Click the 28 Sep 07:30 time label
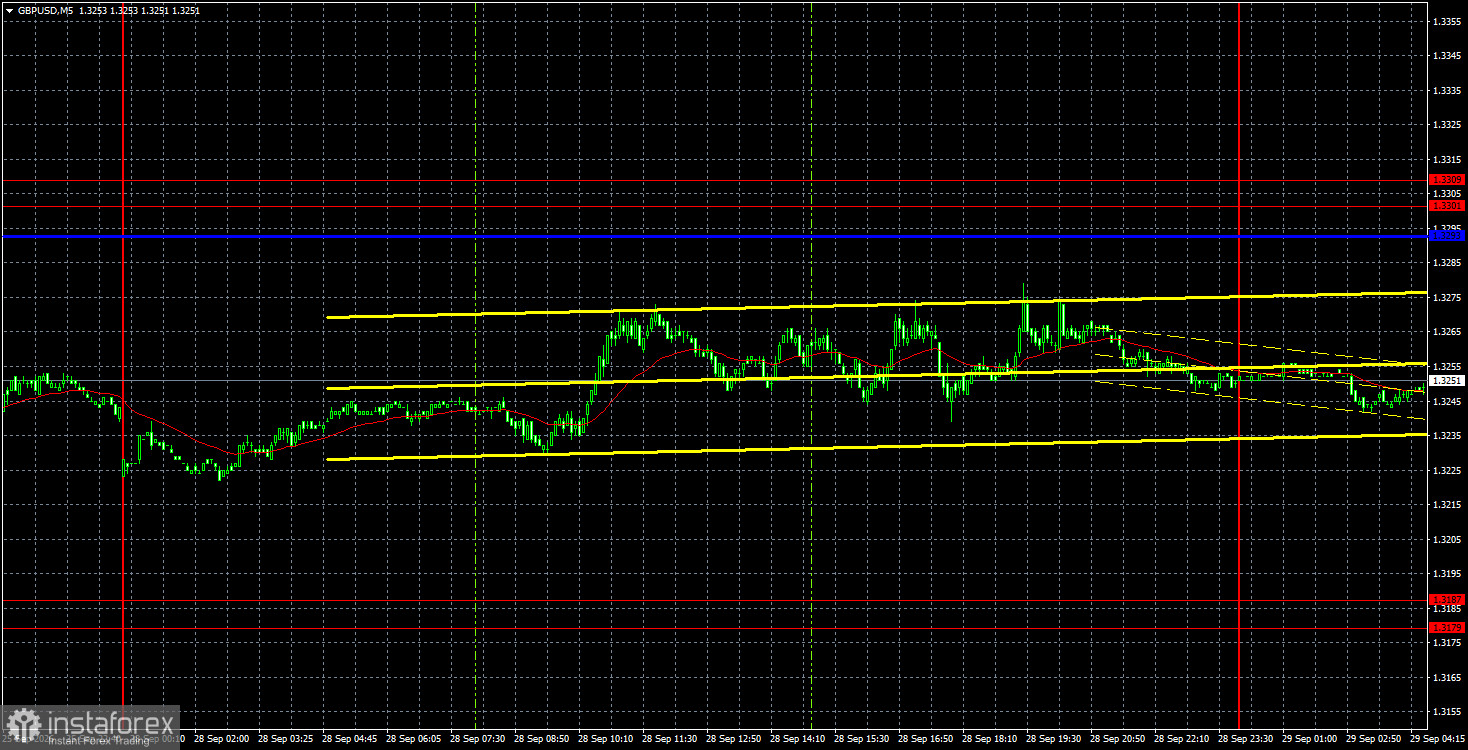The image size is (1468, 750). (x=475, y=739)
